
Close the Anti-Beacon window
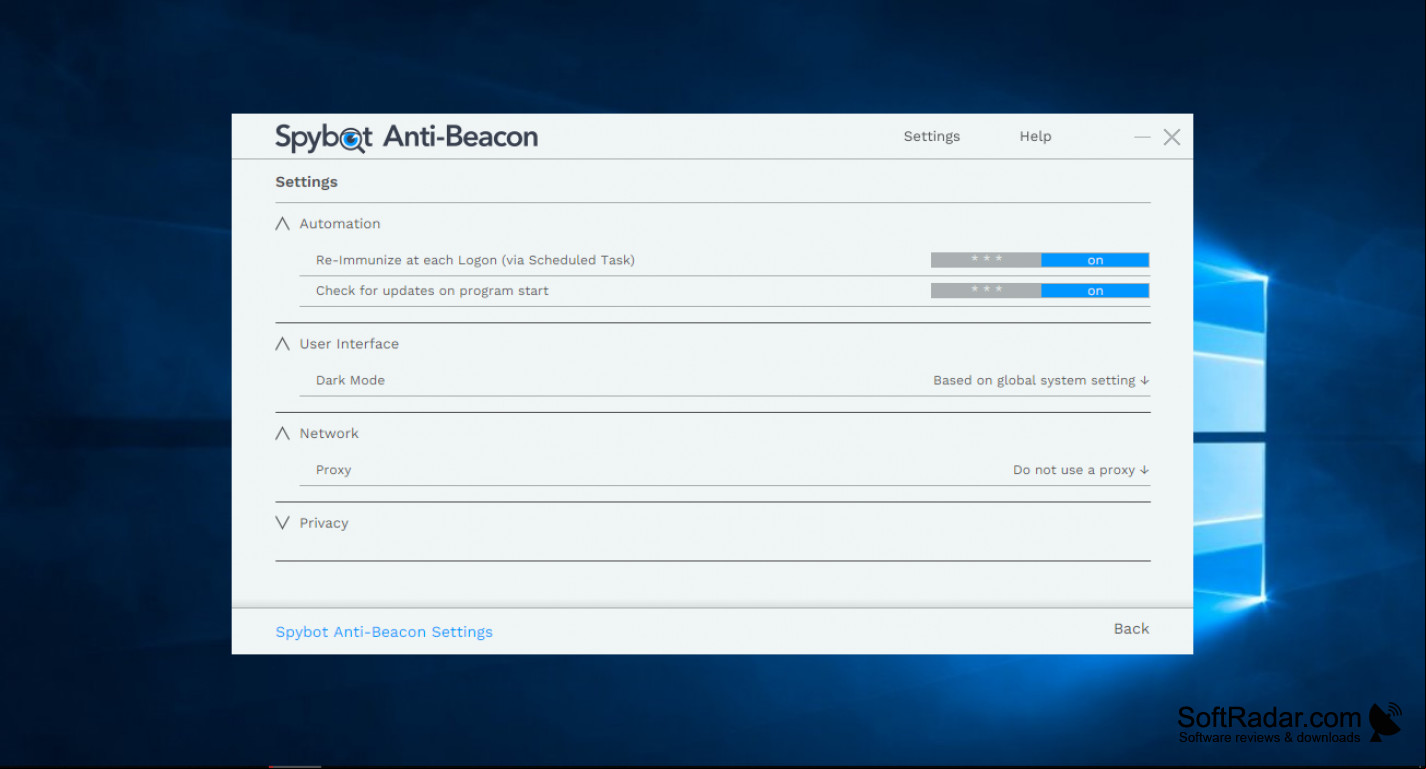coord(1172,137)
